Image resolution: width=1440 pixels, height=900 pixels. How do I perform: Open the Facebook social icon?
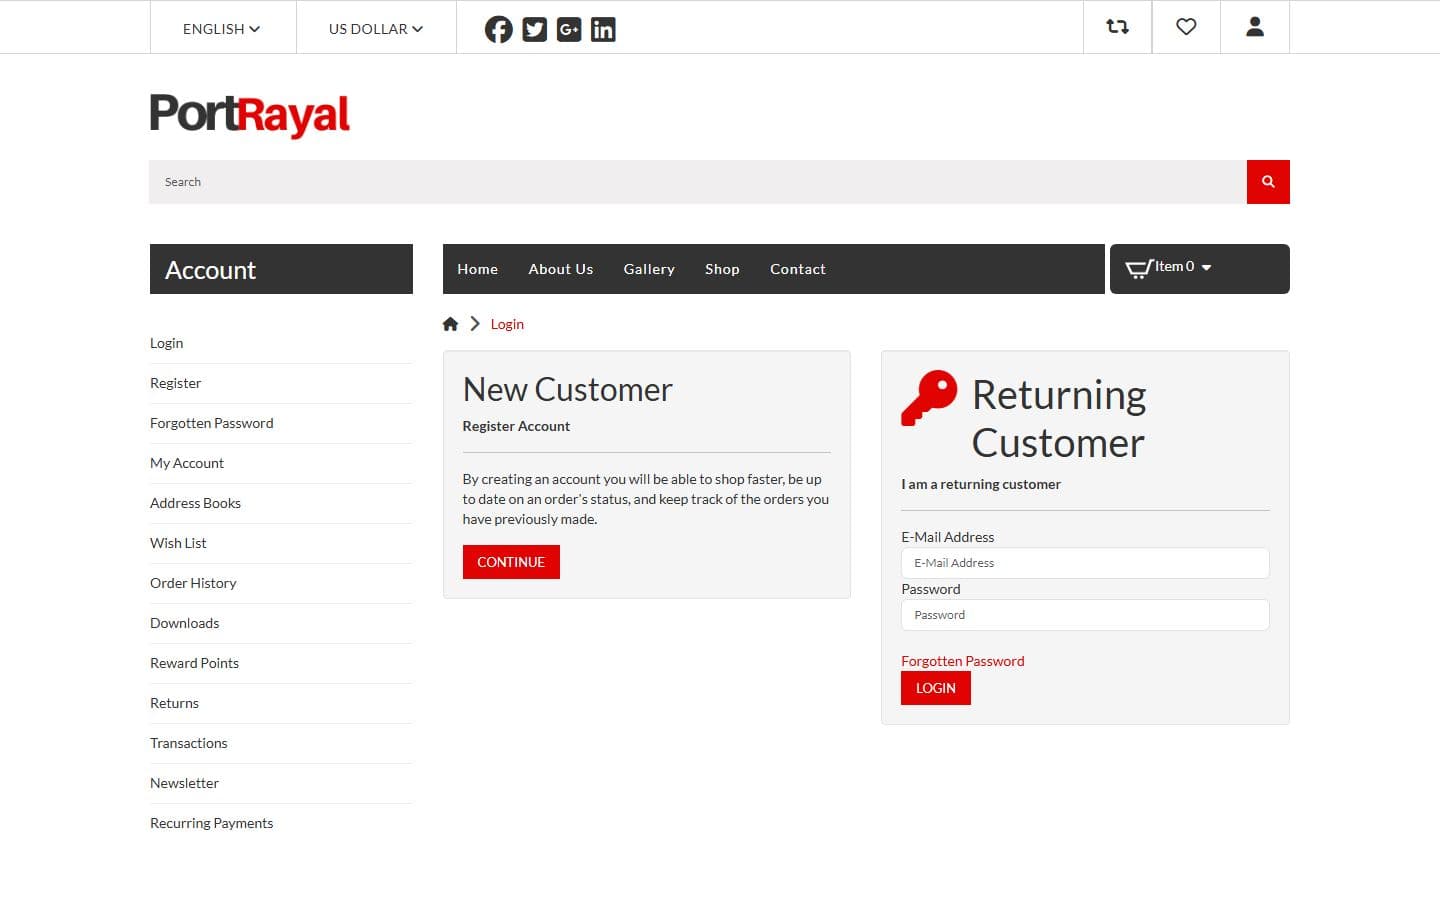click(498, 29)
